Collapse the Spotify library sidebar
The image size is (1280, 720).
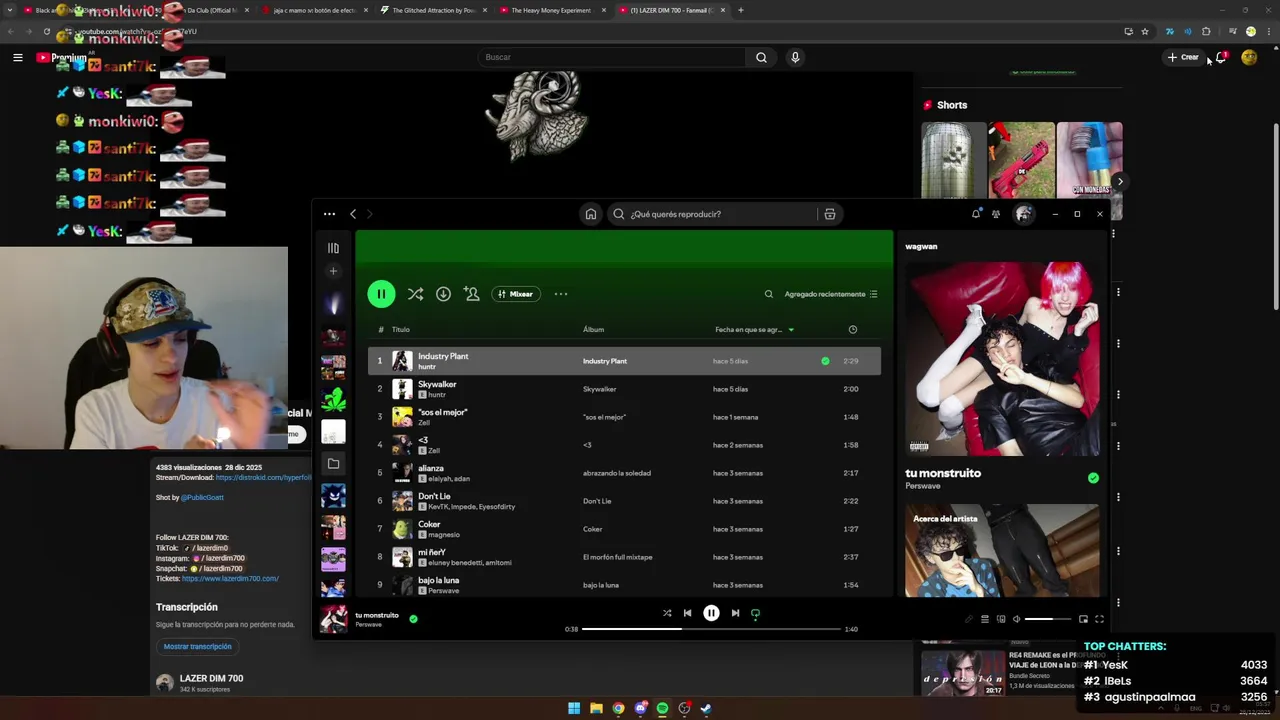point(333,248)
